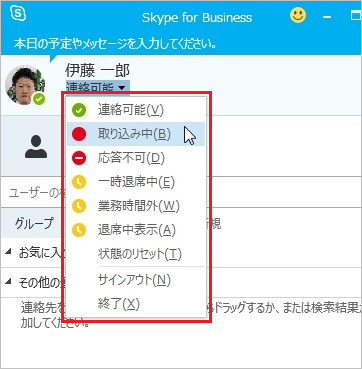Select 退席中表示(A) status

[x=136, y=230]
